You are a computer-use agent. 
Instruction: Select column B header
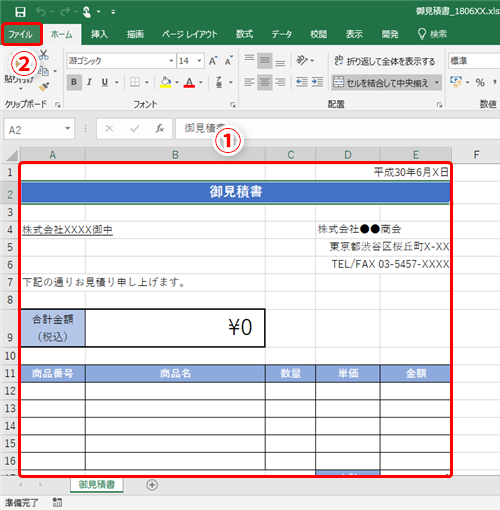coord(175,155)
